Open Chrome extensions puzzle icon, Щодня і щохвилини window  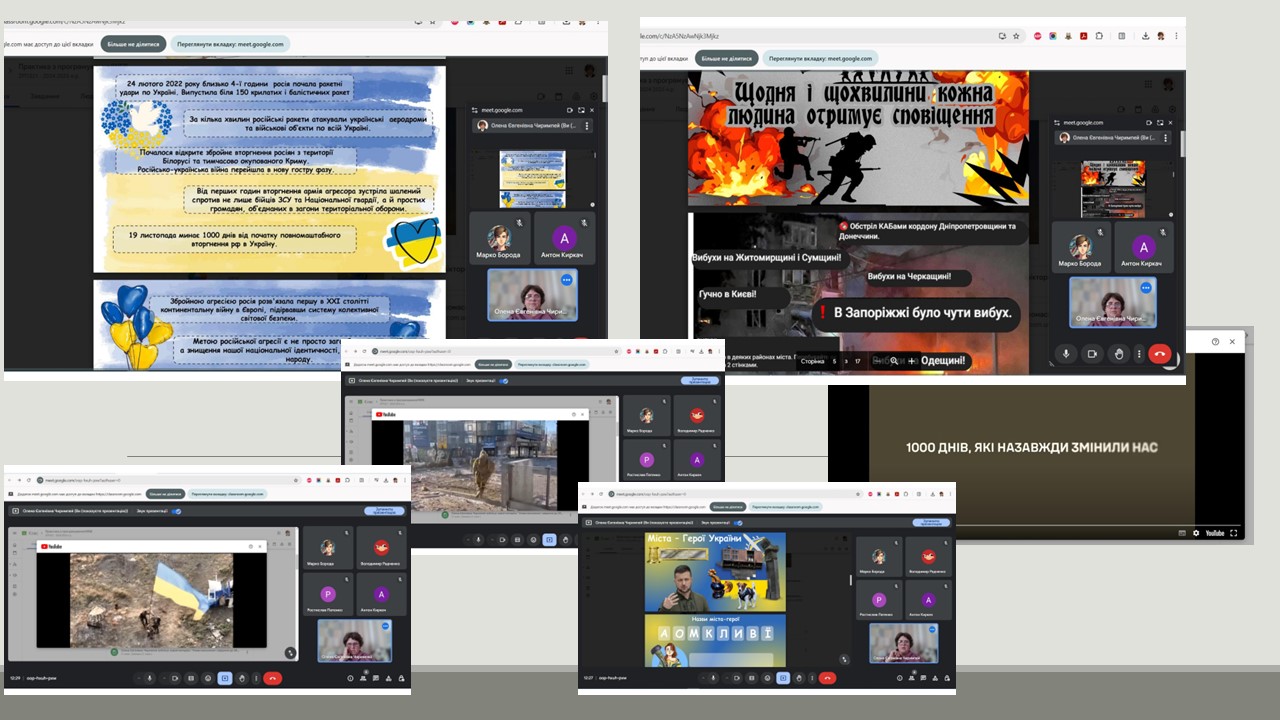(x=1099, y=36)
